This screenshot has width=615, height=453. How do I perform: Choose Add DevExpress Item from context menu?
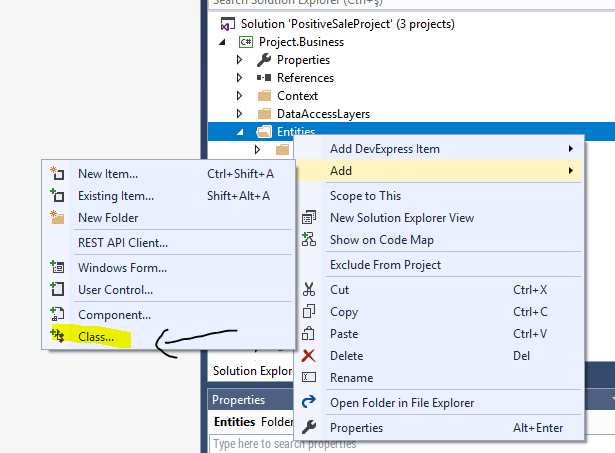(439, 149)
